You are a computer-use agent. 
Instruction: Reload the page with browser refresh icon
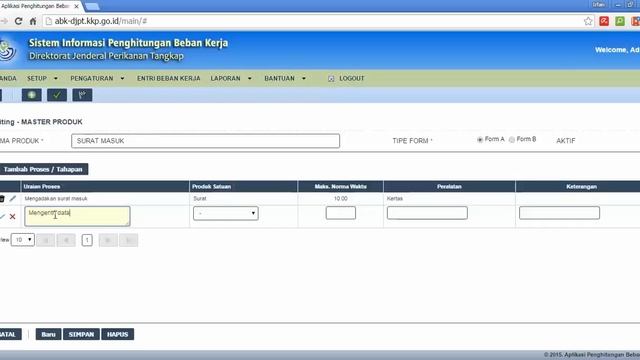tap(18, 21)
